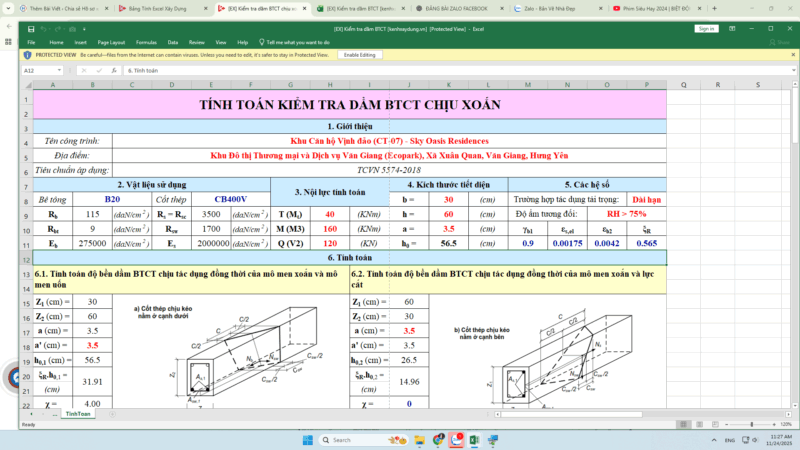This screenshot has height=450, width=800.
Task: Click the Tell me search box
Action: coord(295,43)
